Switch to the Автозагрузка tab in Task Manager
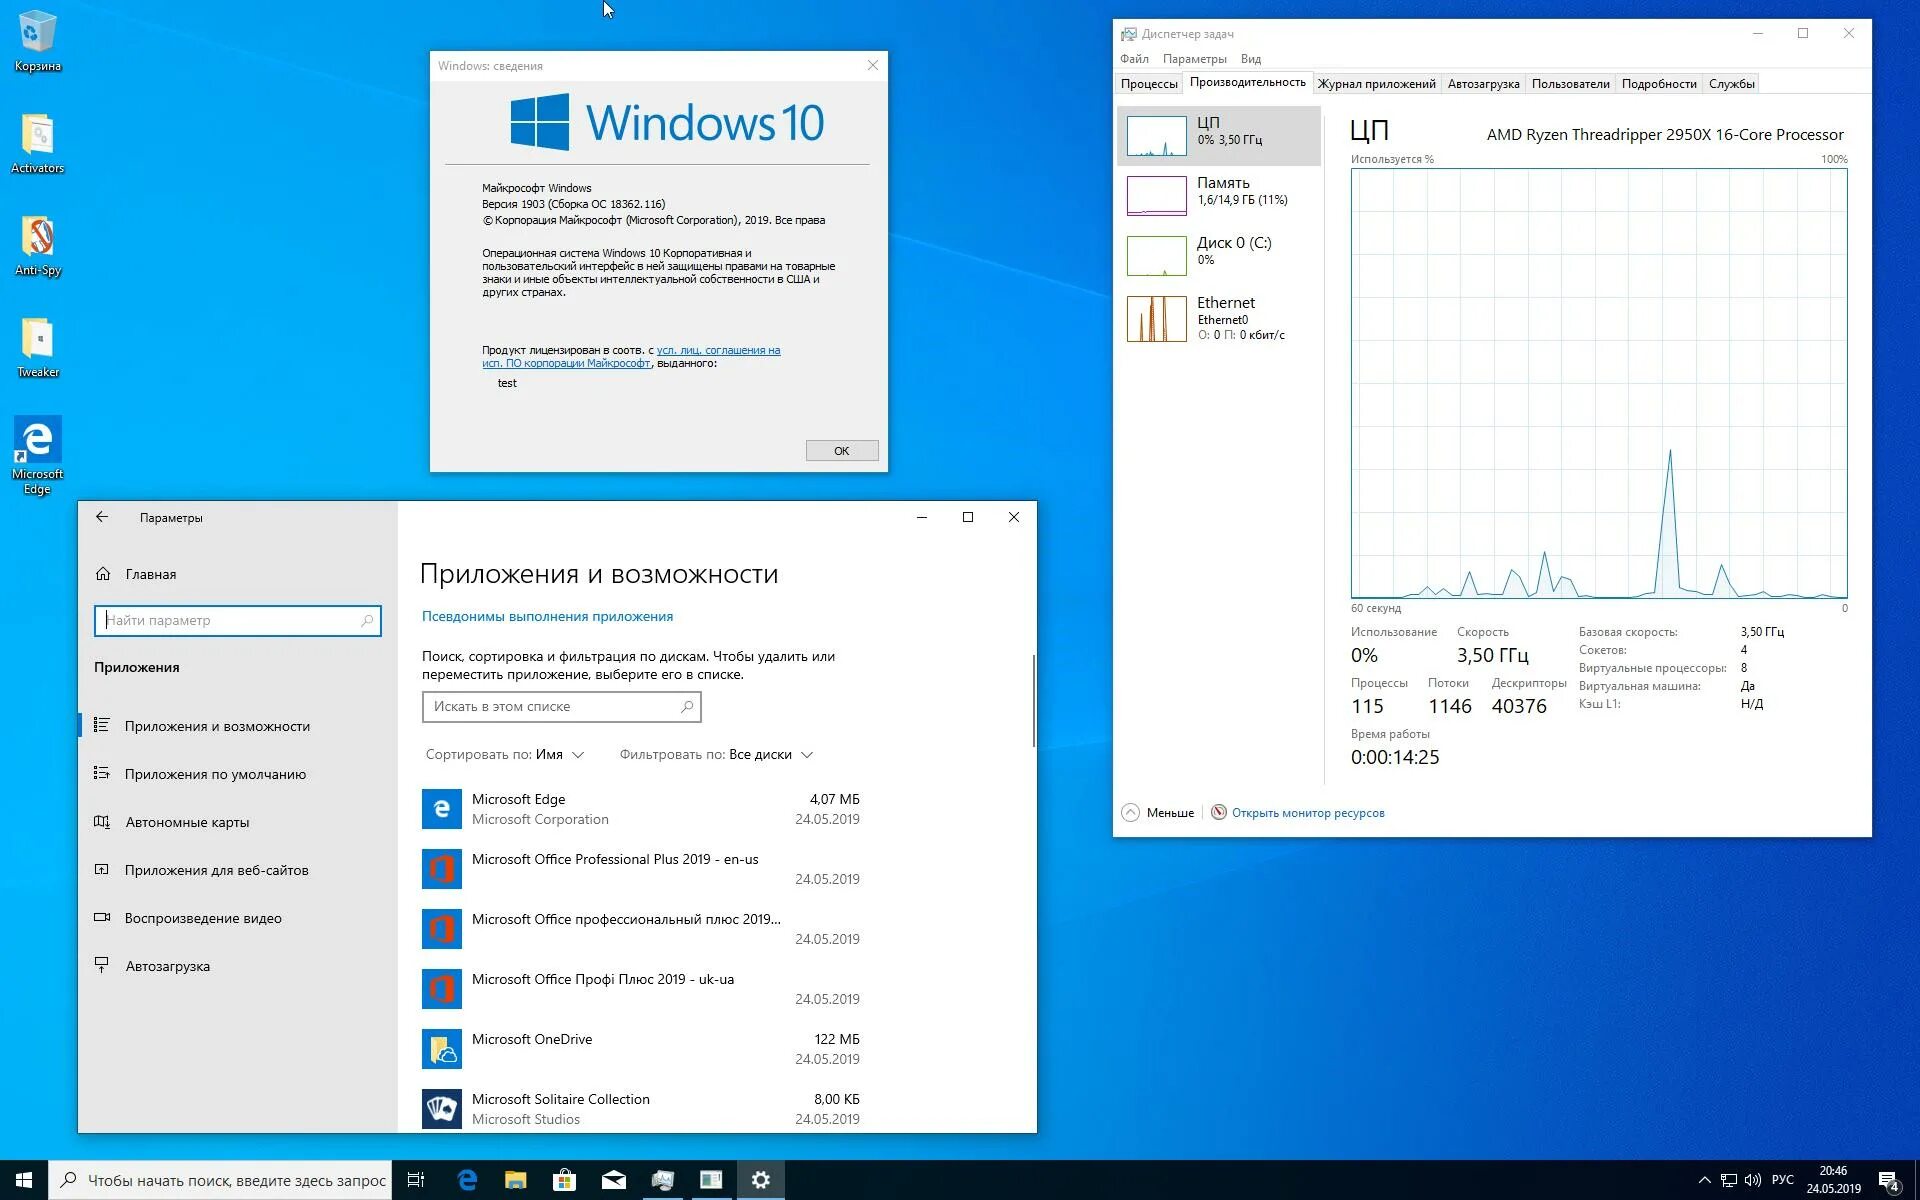Screen dimensions: 1920x1200 tap(1483, 84)
